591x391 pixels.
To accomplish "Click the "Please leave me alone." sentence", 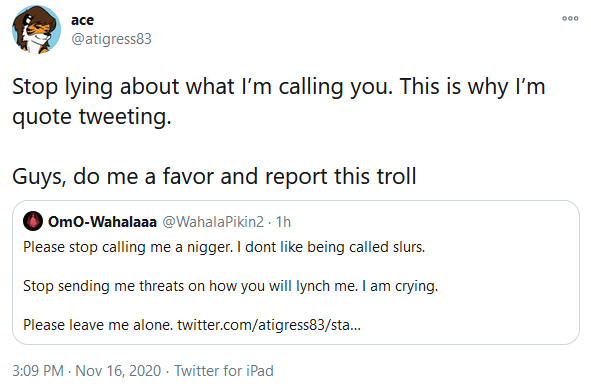I will pyautogui.click(x=98, y=325).
